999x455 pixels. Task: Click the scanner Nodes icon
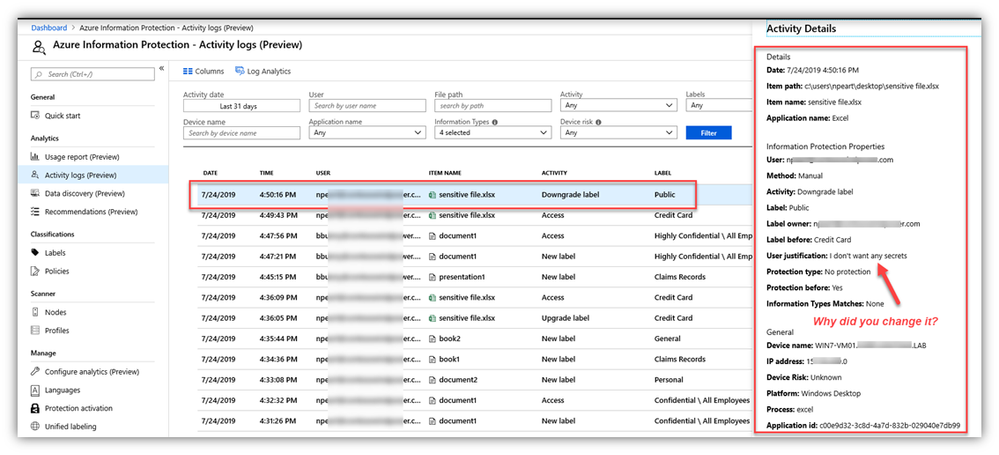coord(35,312)
